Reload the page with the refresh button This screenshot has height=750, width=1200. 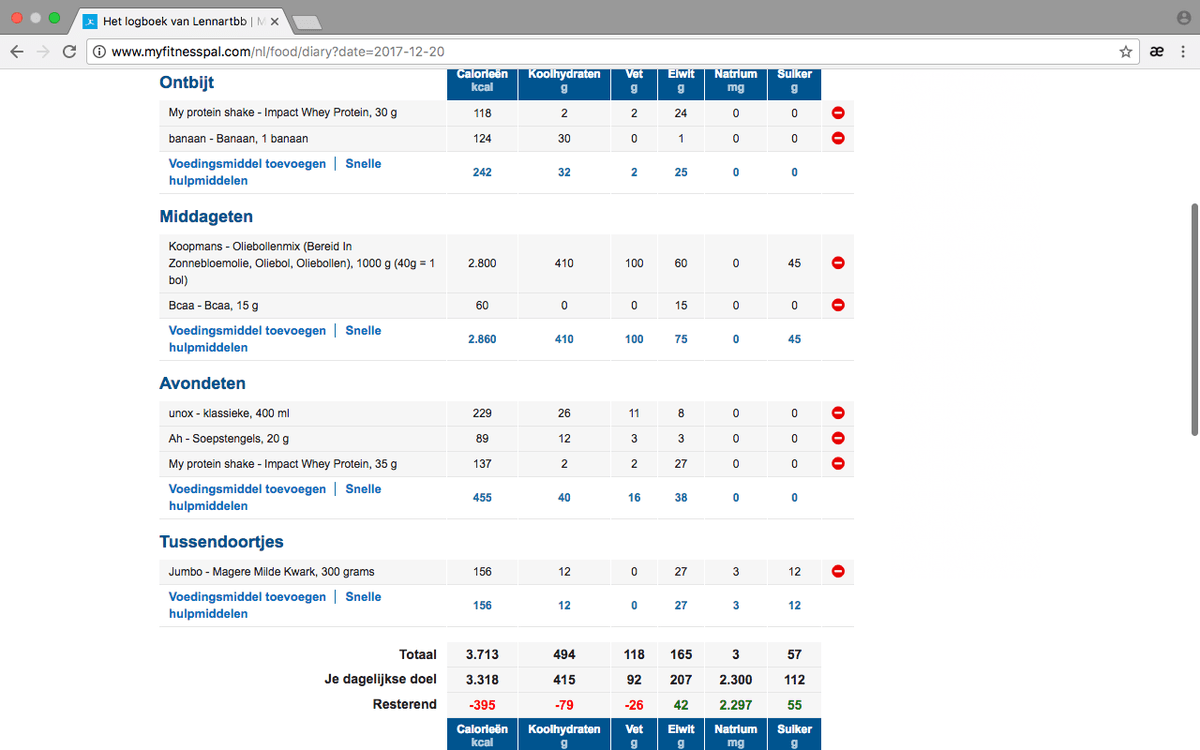pos(69,52)
